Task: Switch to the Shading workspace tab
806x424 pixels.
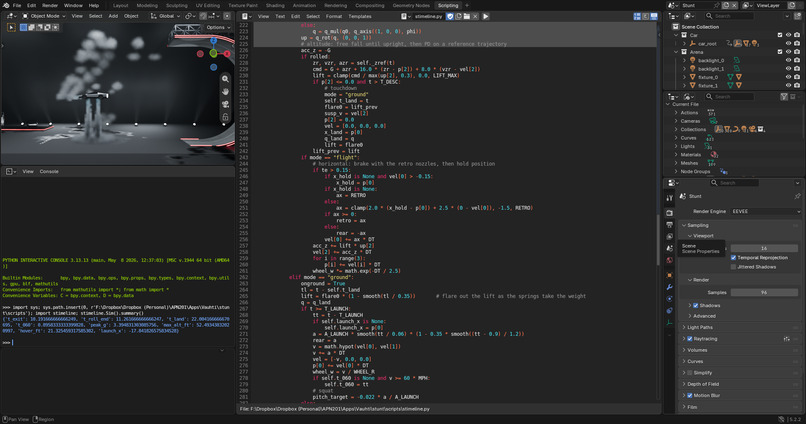Action: point(275,5)
